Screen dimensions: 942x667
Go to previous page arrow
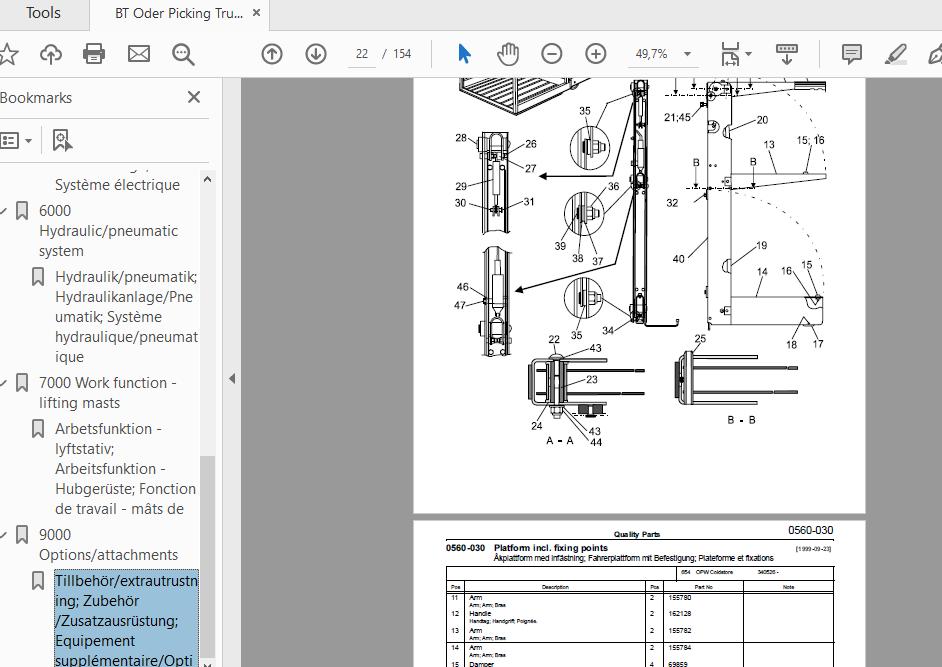pyautogui.click(x=272, y=54)
